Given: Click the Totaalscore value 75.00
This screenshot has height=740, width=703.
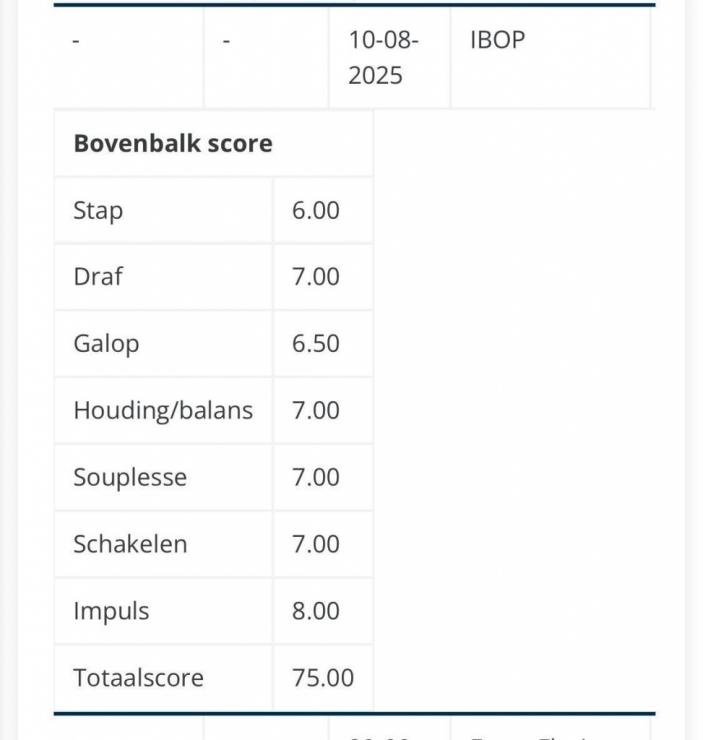Looking at the screenshot, I should 323,678.
